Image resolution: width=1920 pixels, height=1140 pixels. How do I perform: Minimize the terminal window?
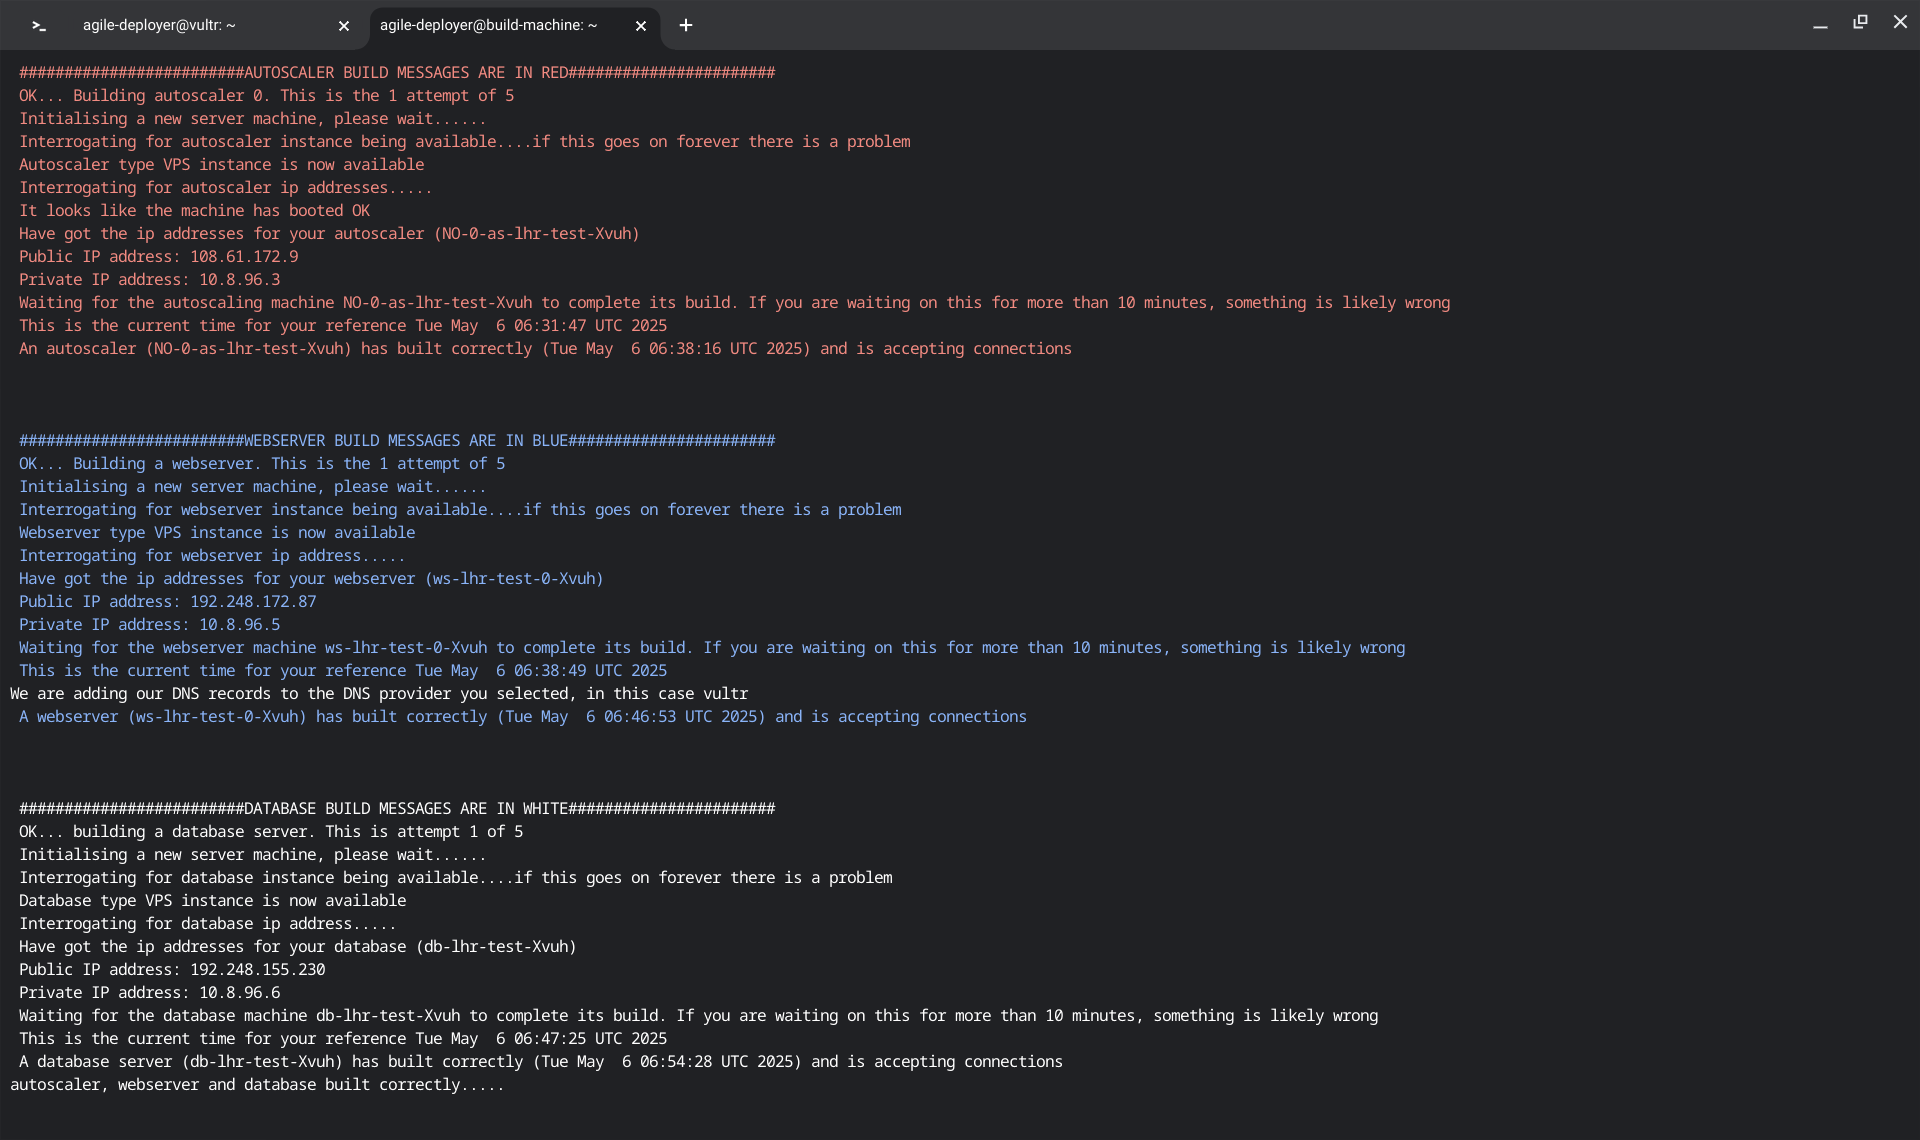(1820, 24)
